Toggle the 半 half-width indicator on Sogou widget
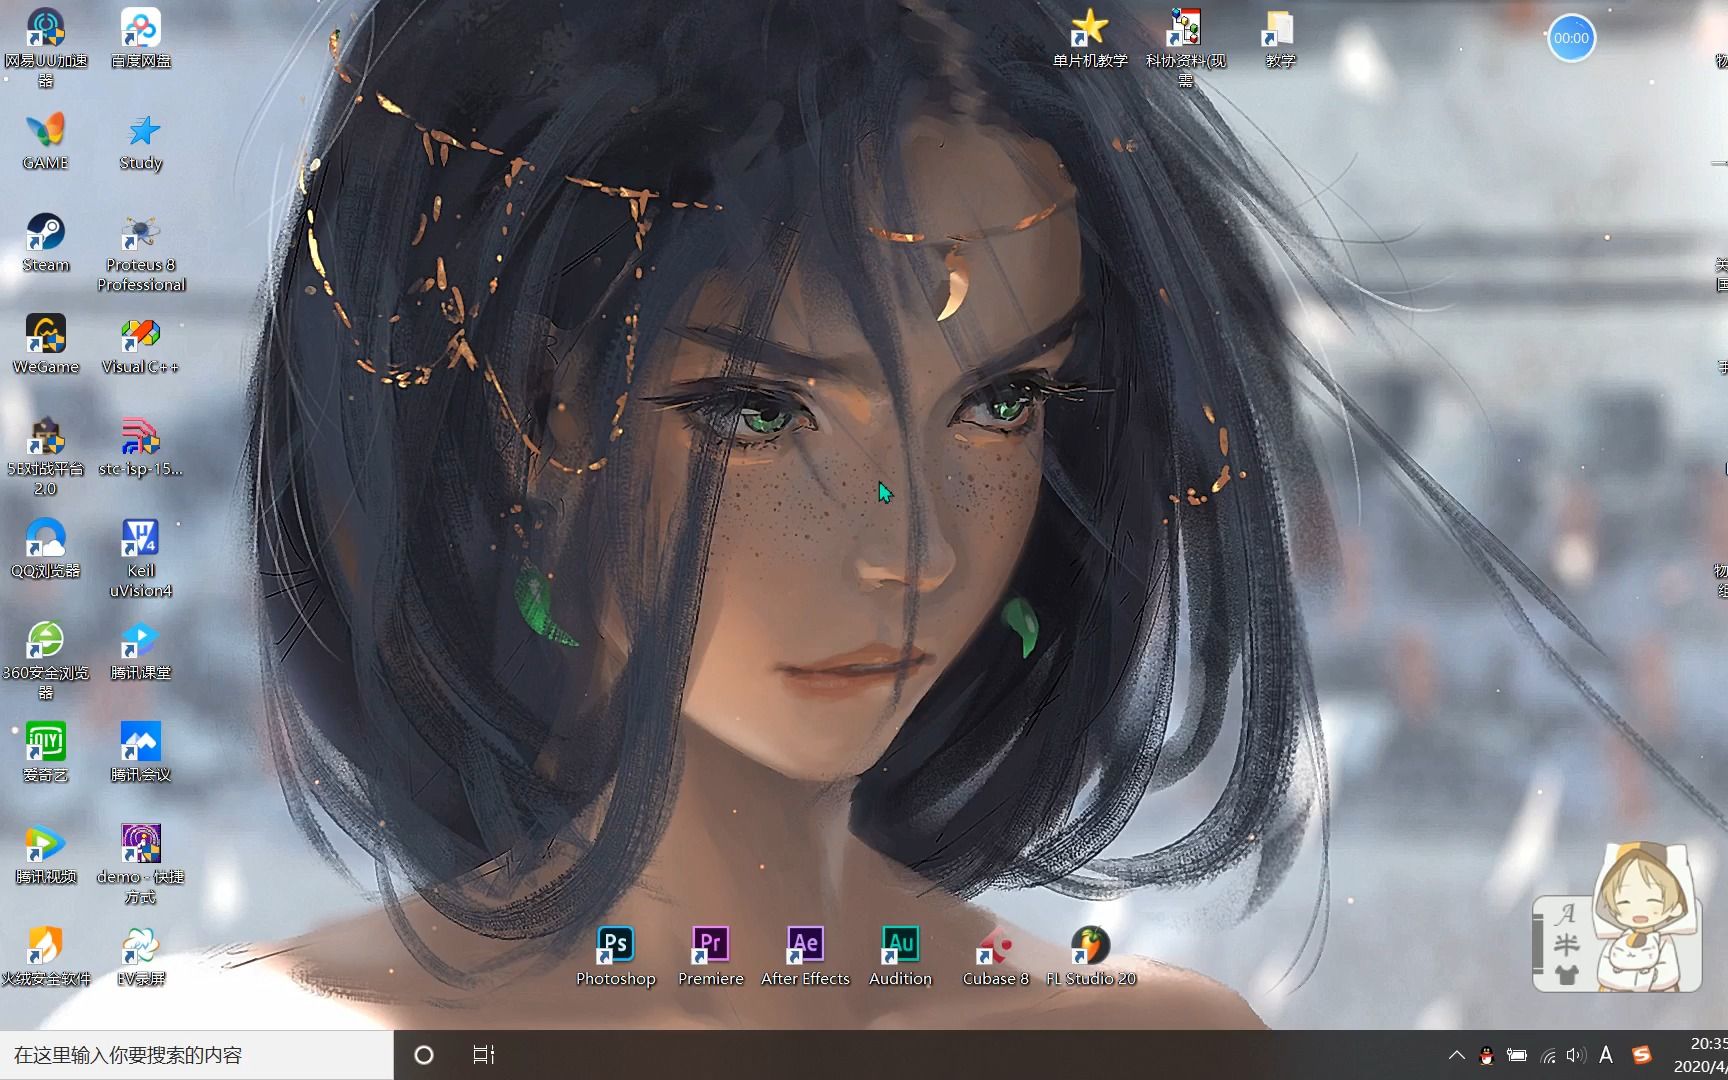Image resolution: width=1728 pixels, height=1080 pixels. pos(1566,944)
